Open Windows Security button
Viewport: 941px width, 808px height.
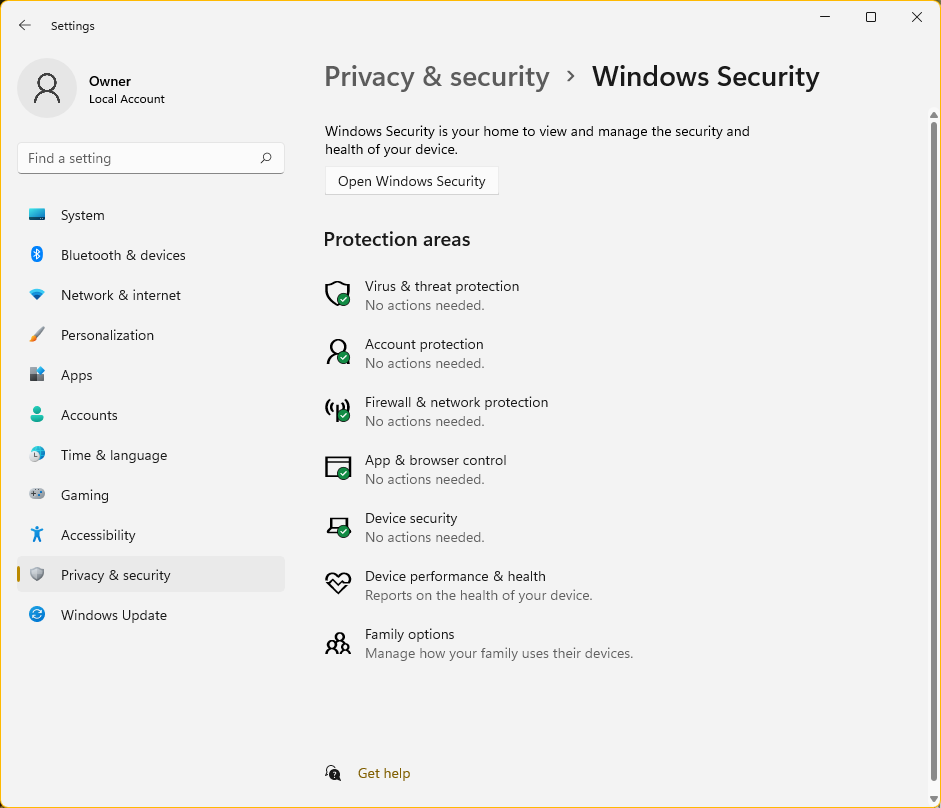click(411, 181)
